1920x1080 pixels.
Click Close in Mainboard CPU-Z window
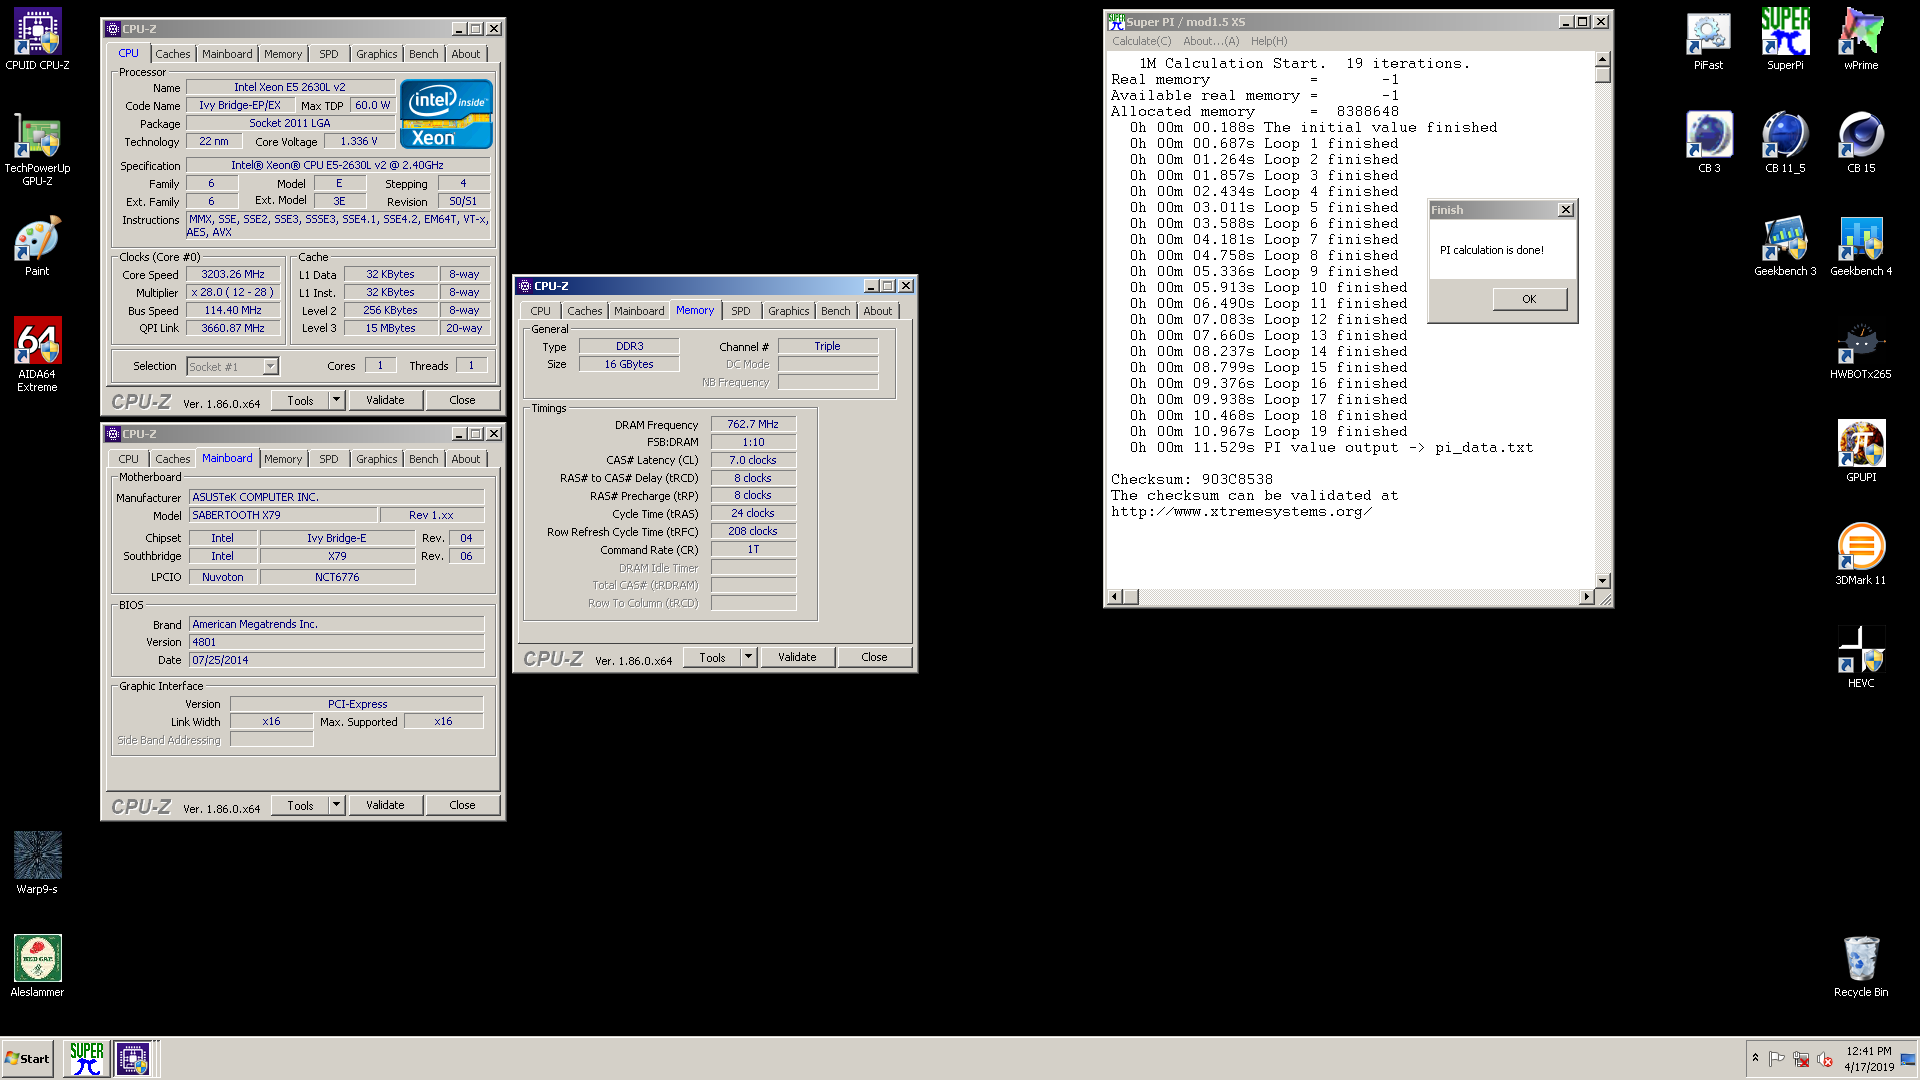pyautogui.click(x=462, y=805)
